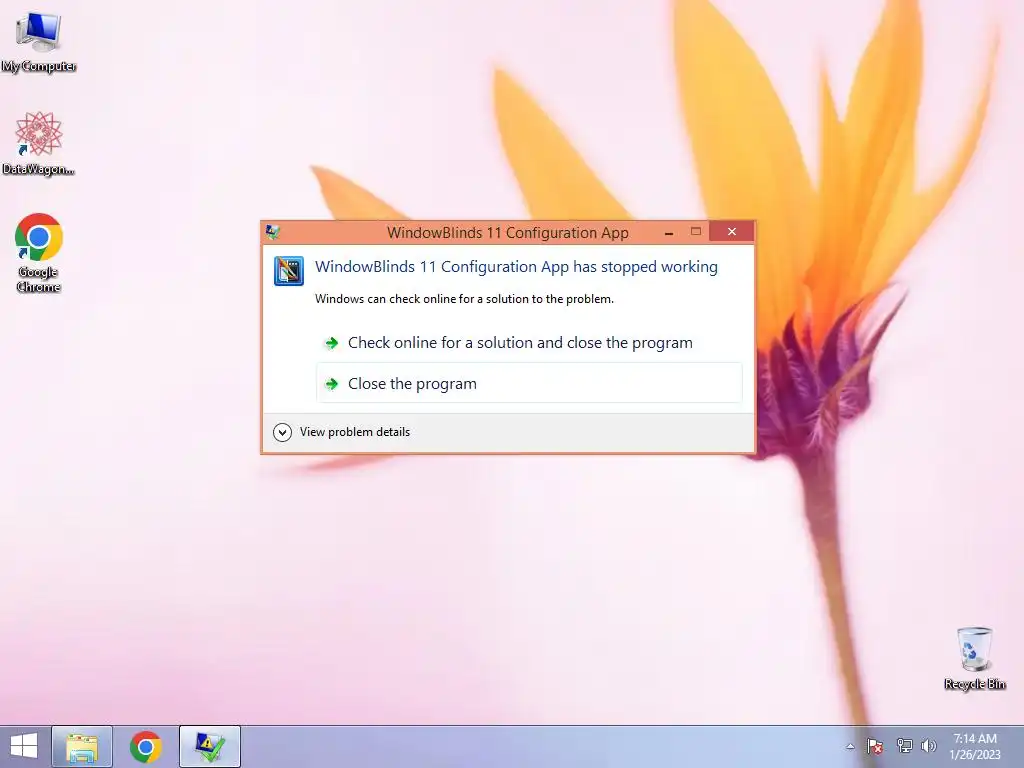Open the volume speaker tray icon

[x=929, y=746]
